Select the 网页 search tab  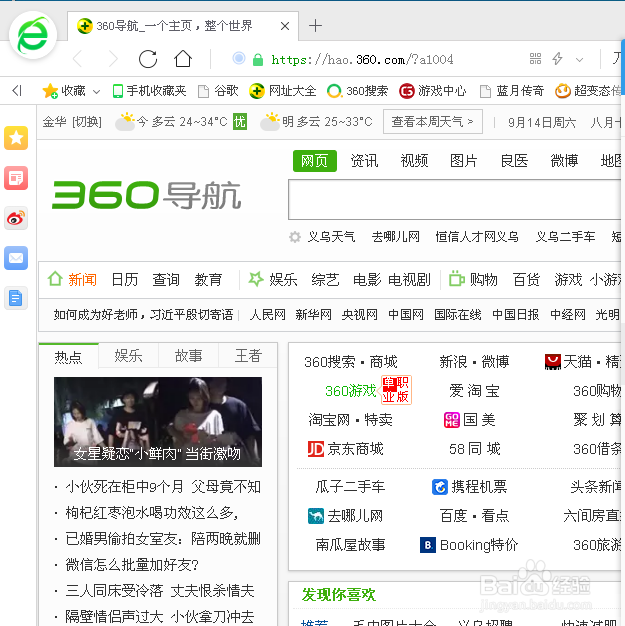point(315,161)
